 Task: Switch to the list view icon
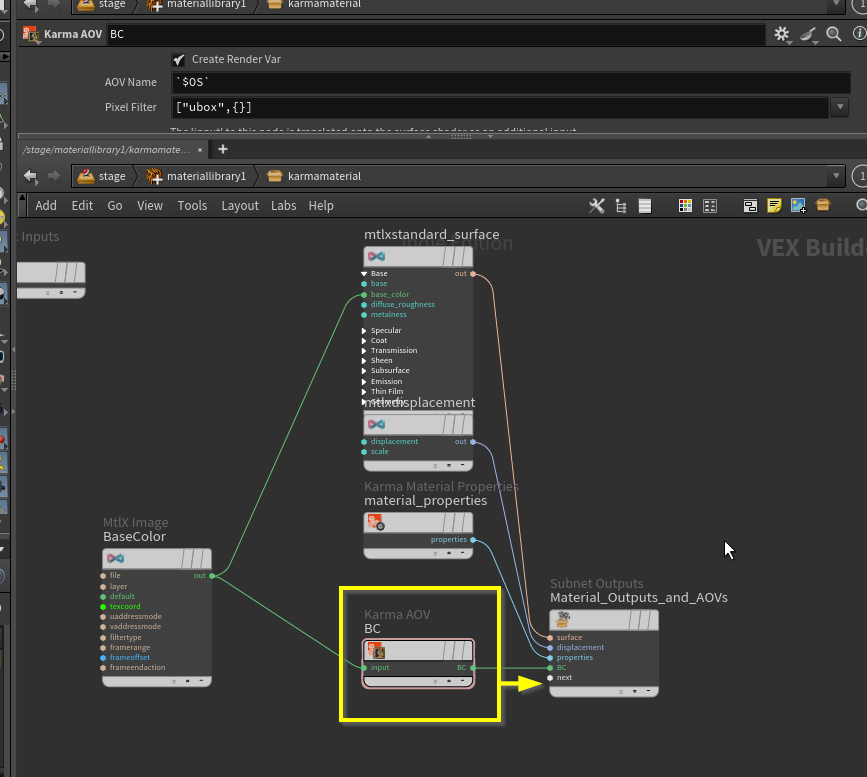(x=645, y=206)
